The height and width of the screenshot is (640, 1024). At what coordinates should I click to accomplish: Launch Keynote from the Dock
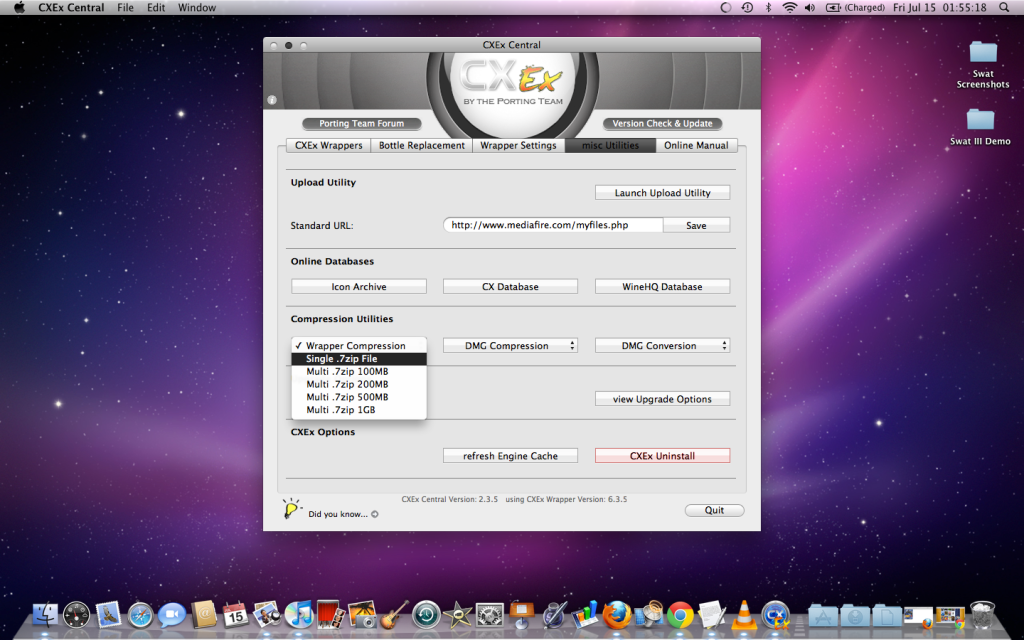[522, 615]
